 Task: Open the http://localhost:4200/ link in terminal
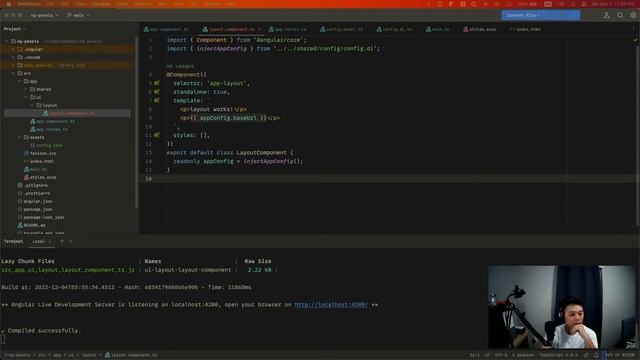(331, 304)
